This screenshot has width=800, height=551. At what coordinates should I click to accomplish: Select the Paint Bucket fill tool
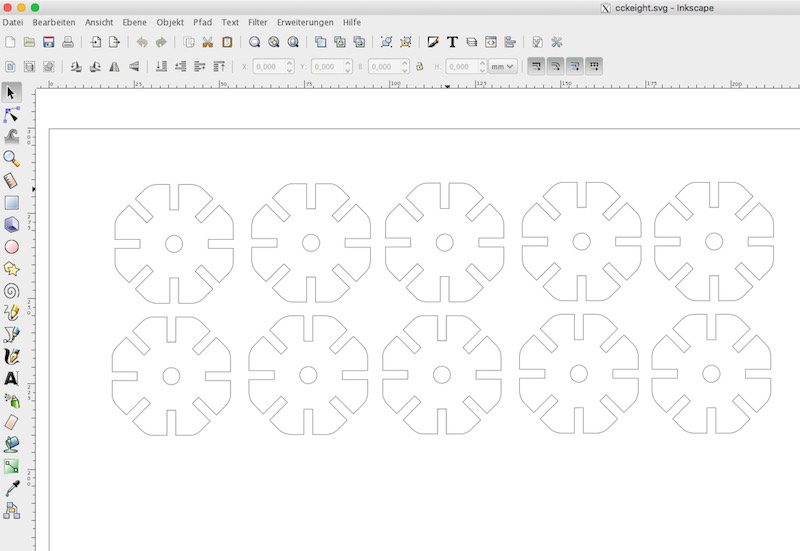pyautogui.click(x=11, y=444)
